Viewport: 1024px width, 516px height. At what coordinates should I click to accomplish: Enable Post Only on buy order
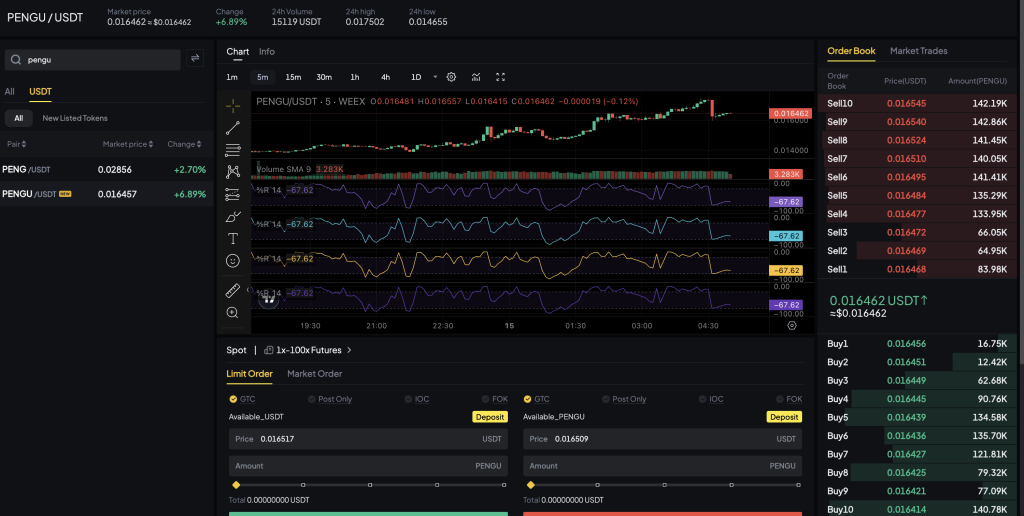pyautogui.click(x=310, y=399)
